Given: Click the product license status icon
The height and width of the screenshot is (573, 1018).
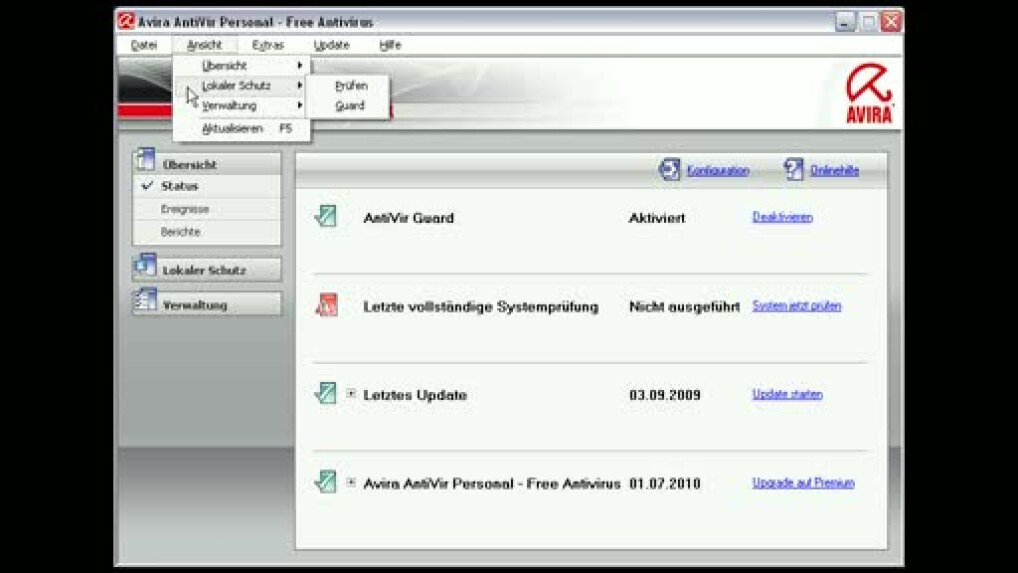Looking at the screenshot, I should tap(325, 483).
